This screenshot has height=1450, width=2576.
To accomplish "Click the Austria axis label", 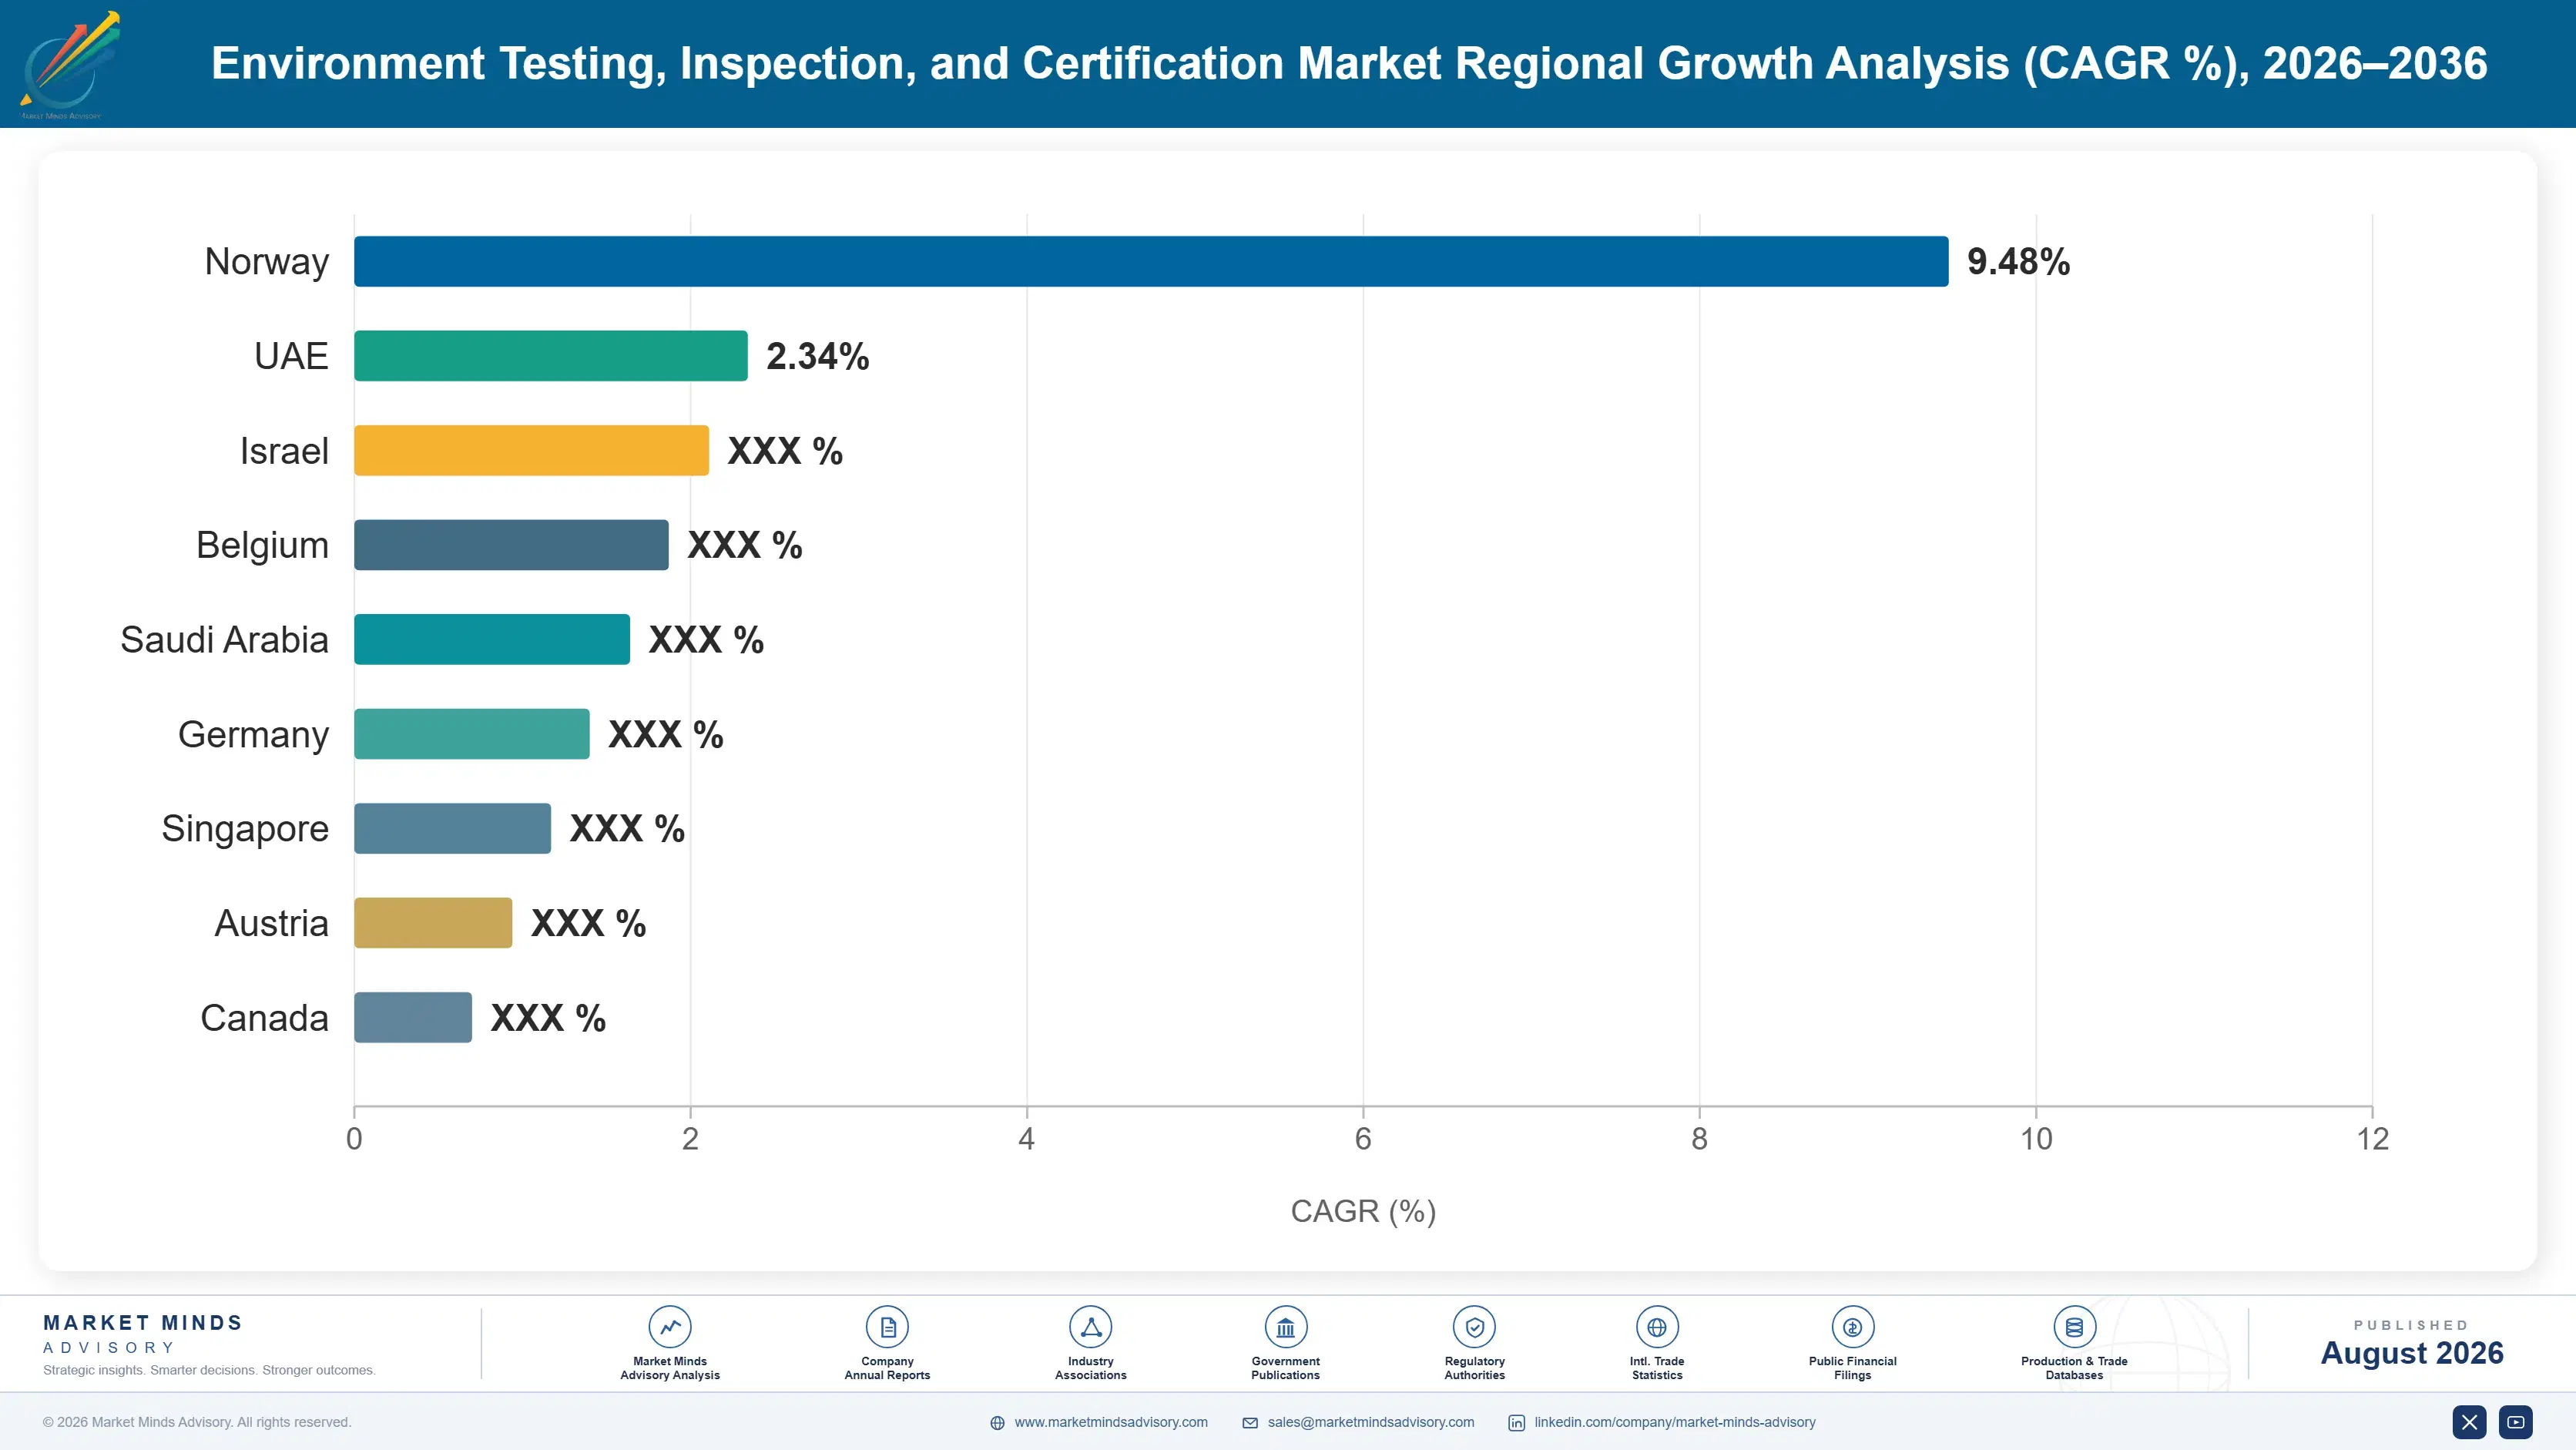I will click(271, 923).
